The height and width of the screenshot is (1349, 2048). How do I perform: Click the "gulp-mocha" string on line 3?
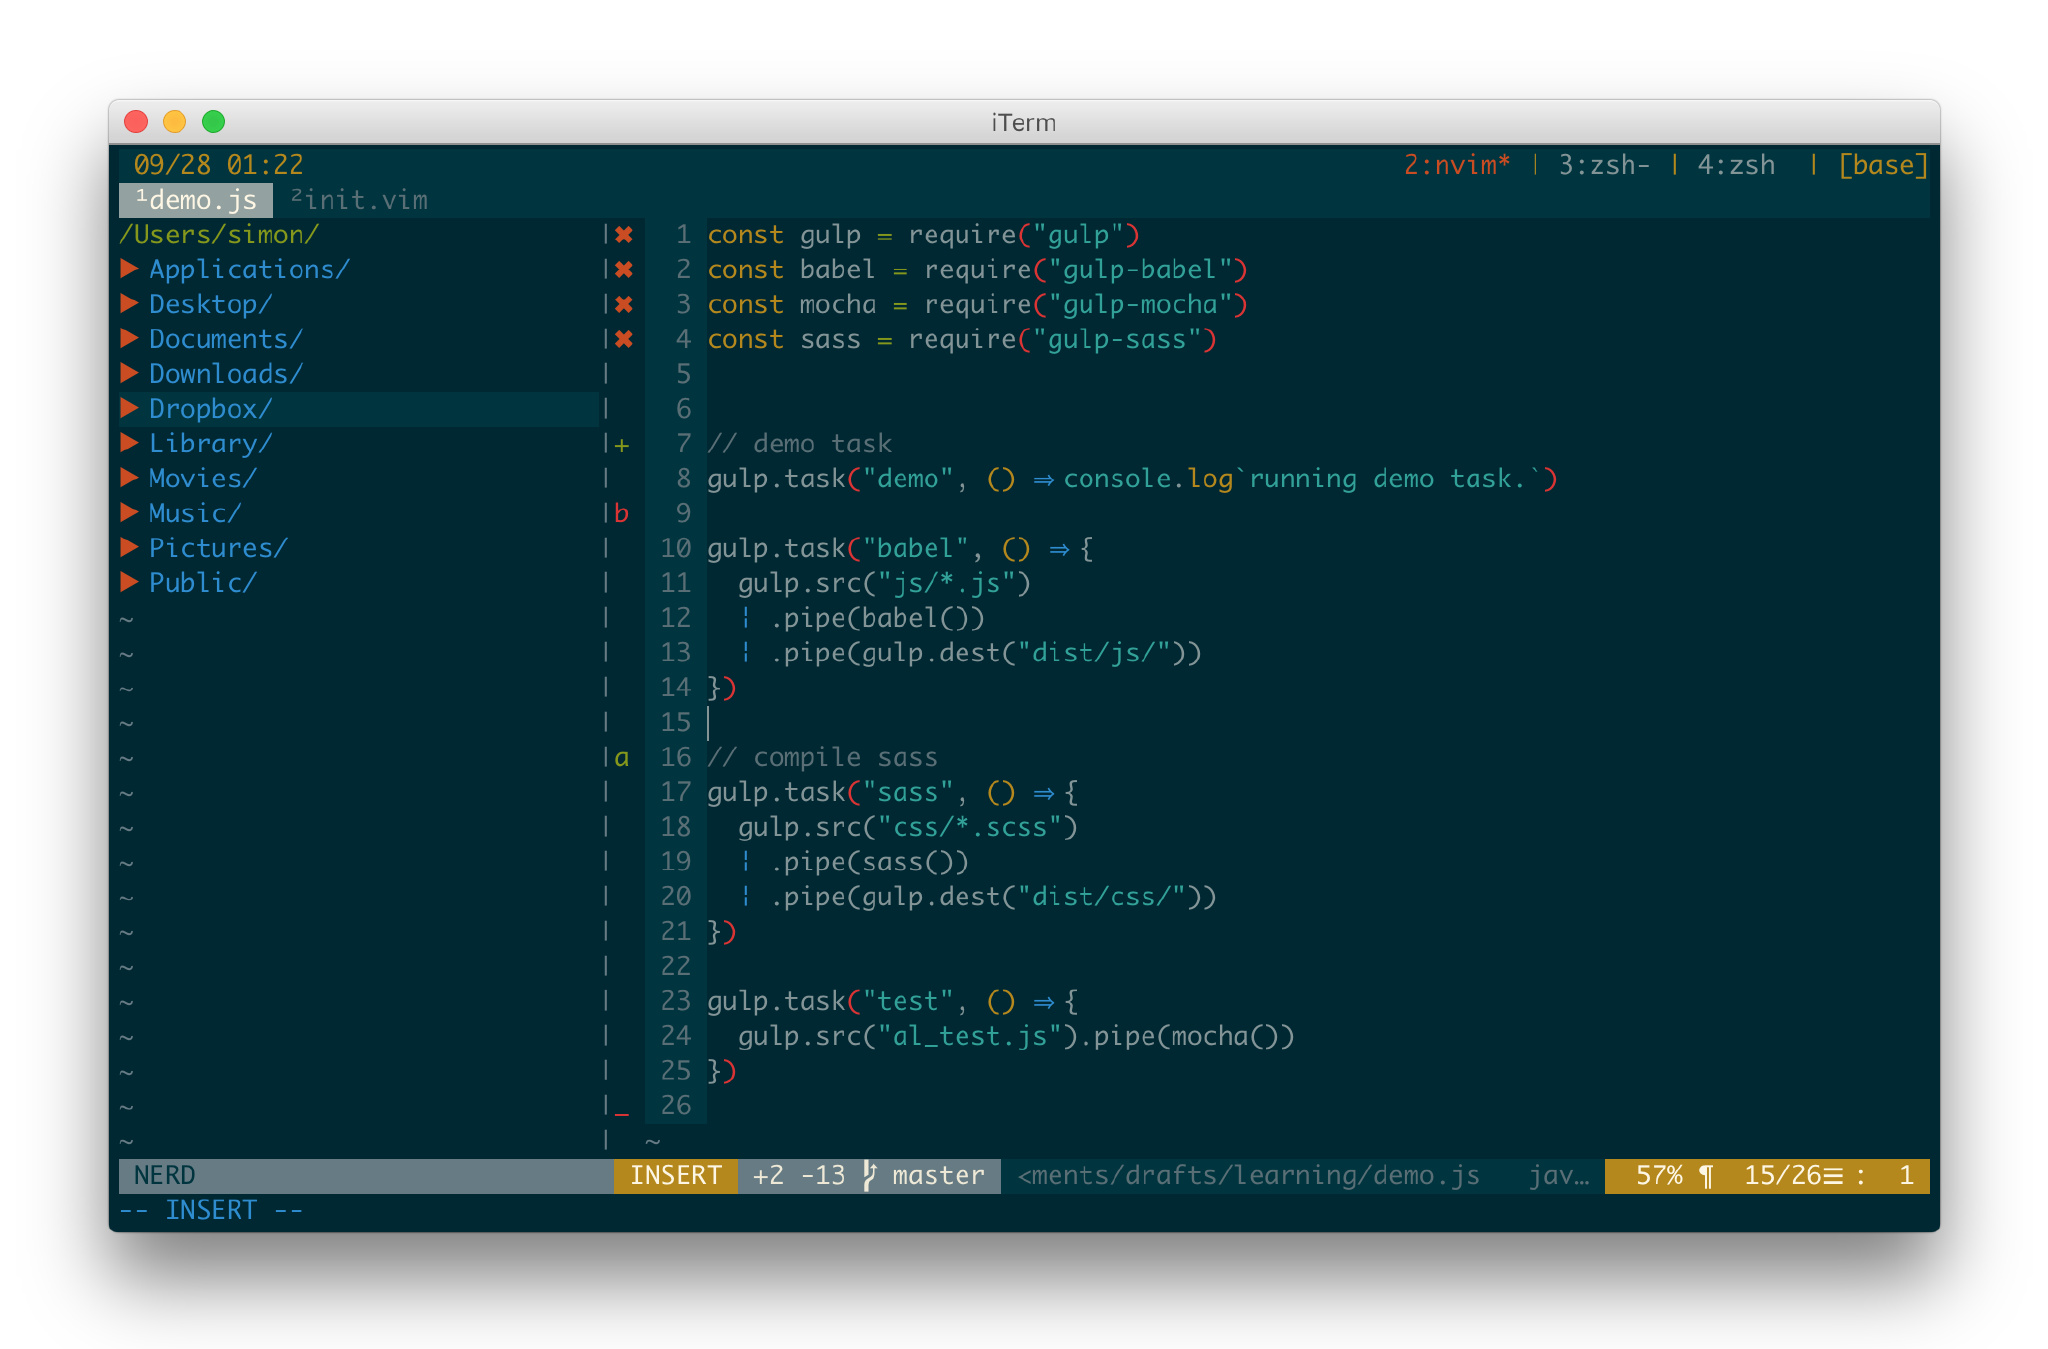pos(1140,304)
